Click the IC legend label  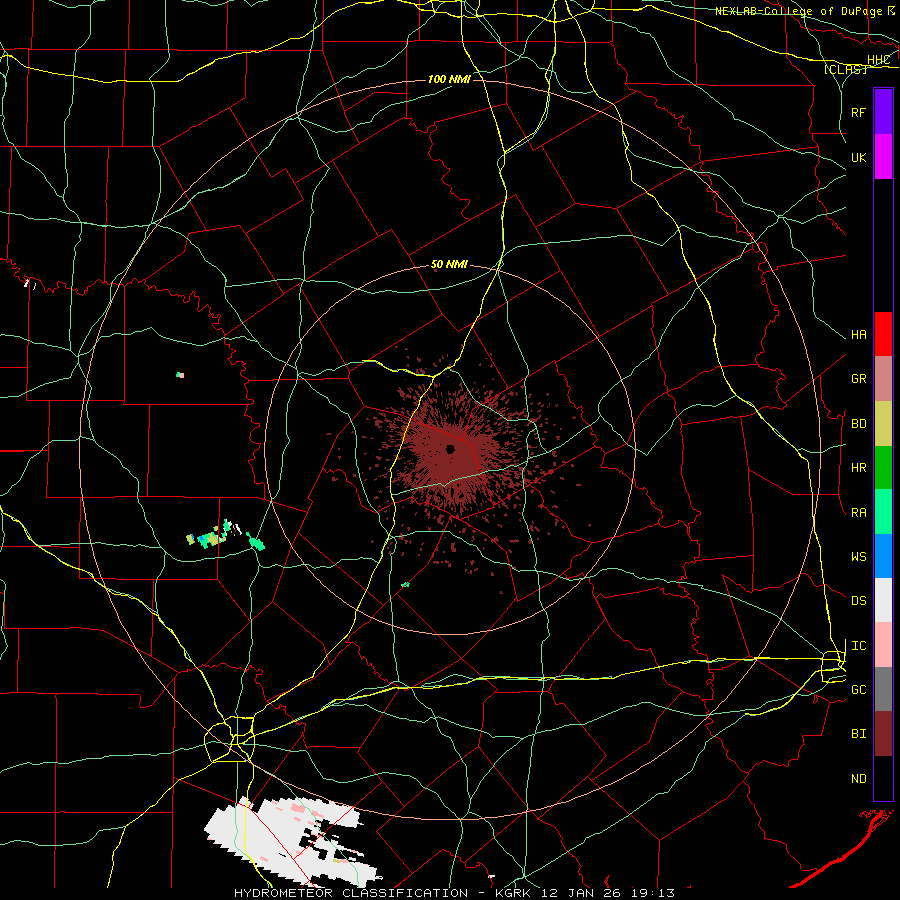tap(858, 645)
